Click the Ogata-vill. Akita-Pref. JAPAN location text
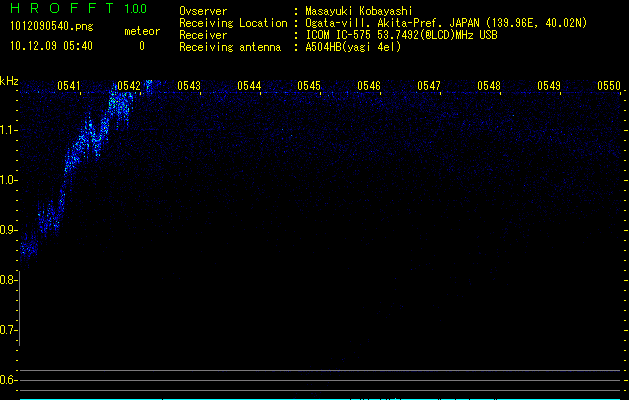This screenshot has height=400, width=629. click(446, 23)
